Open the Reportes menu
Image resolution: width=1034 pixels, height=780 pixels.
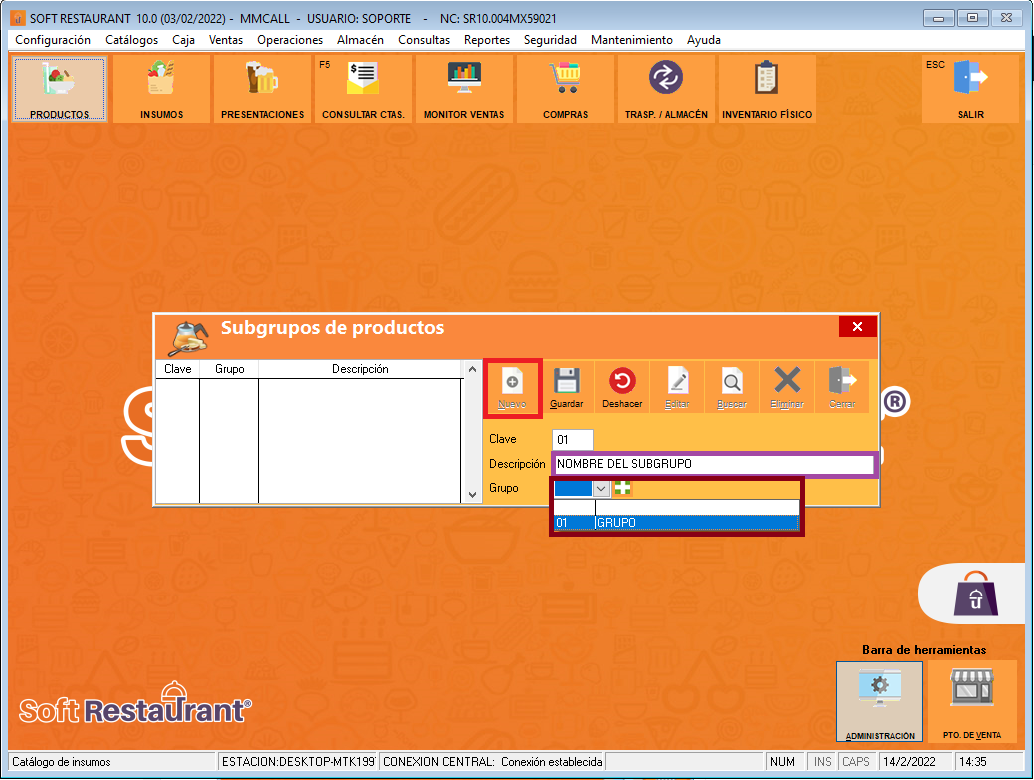coord(487,40)
